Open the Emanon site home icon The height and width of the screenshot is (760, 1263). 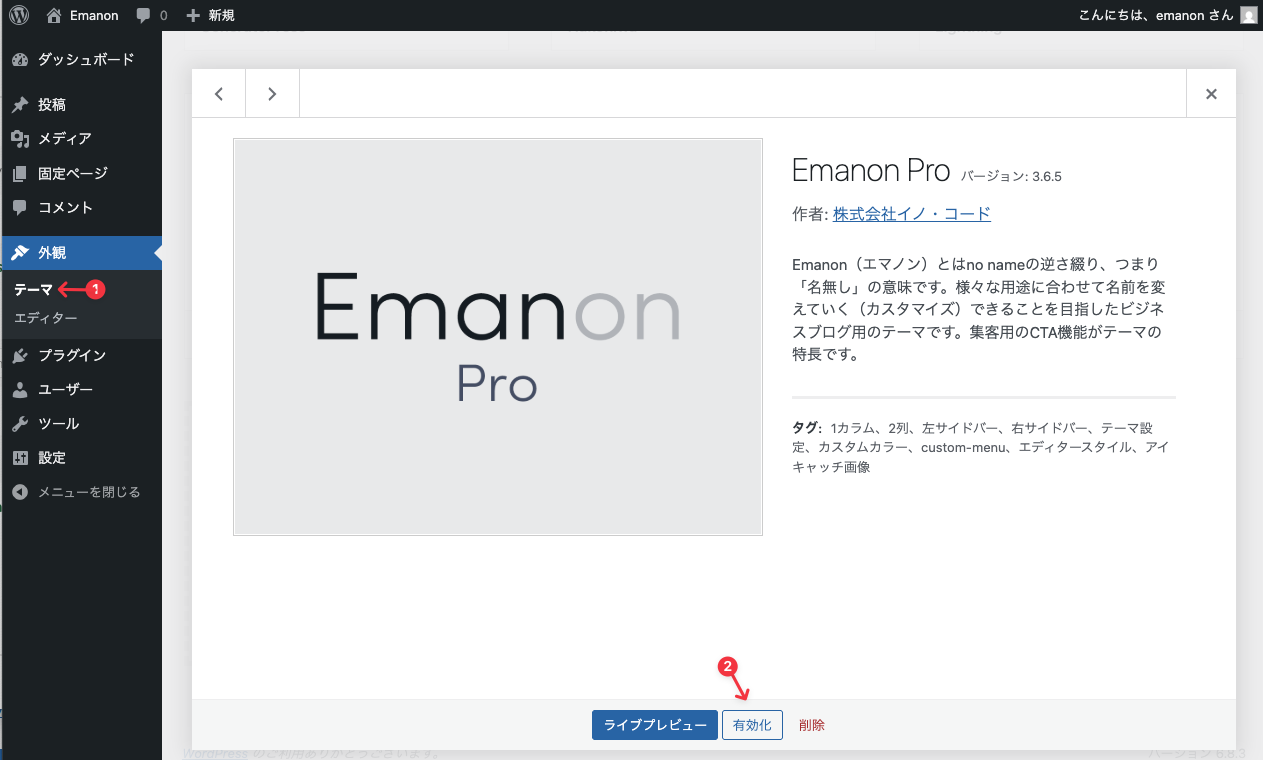54,15
